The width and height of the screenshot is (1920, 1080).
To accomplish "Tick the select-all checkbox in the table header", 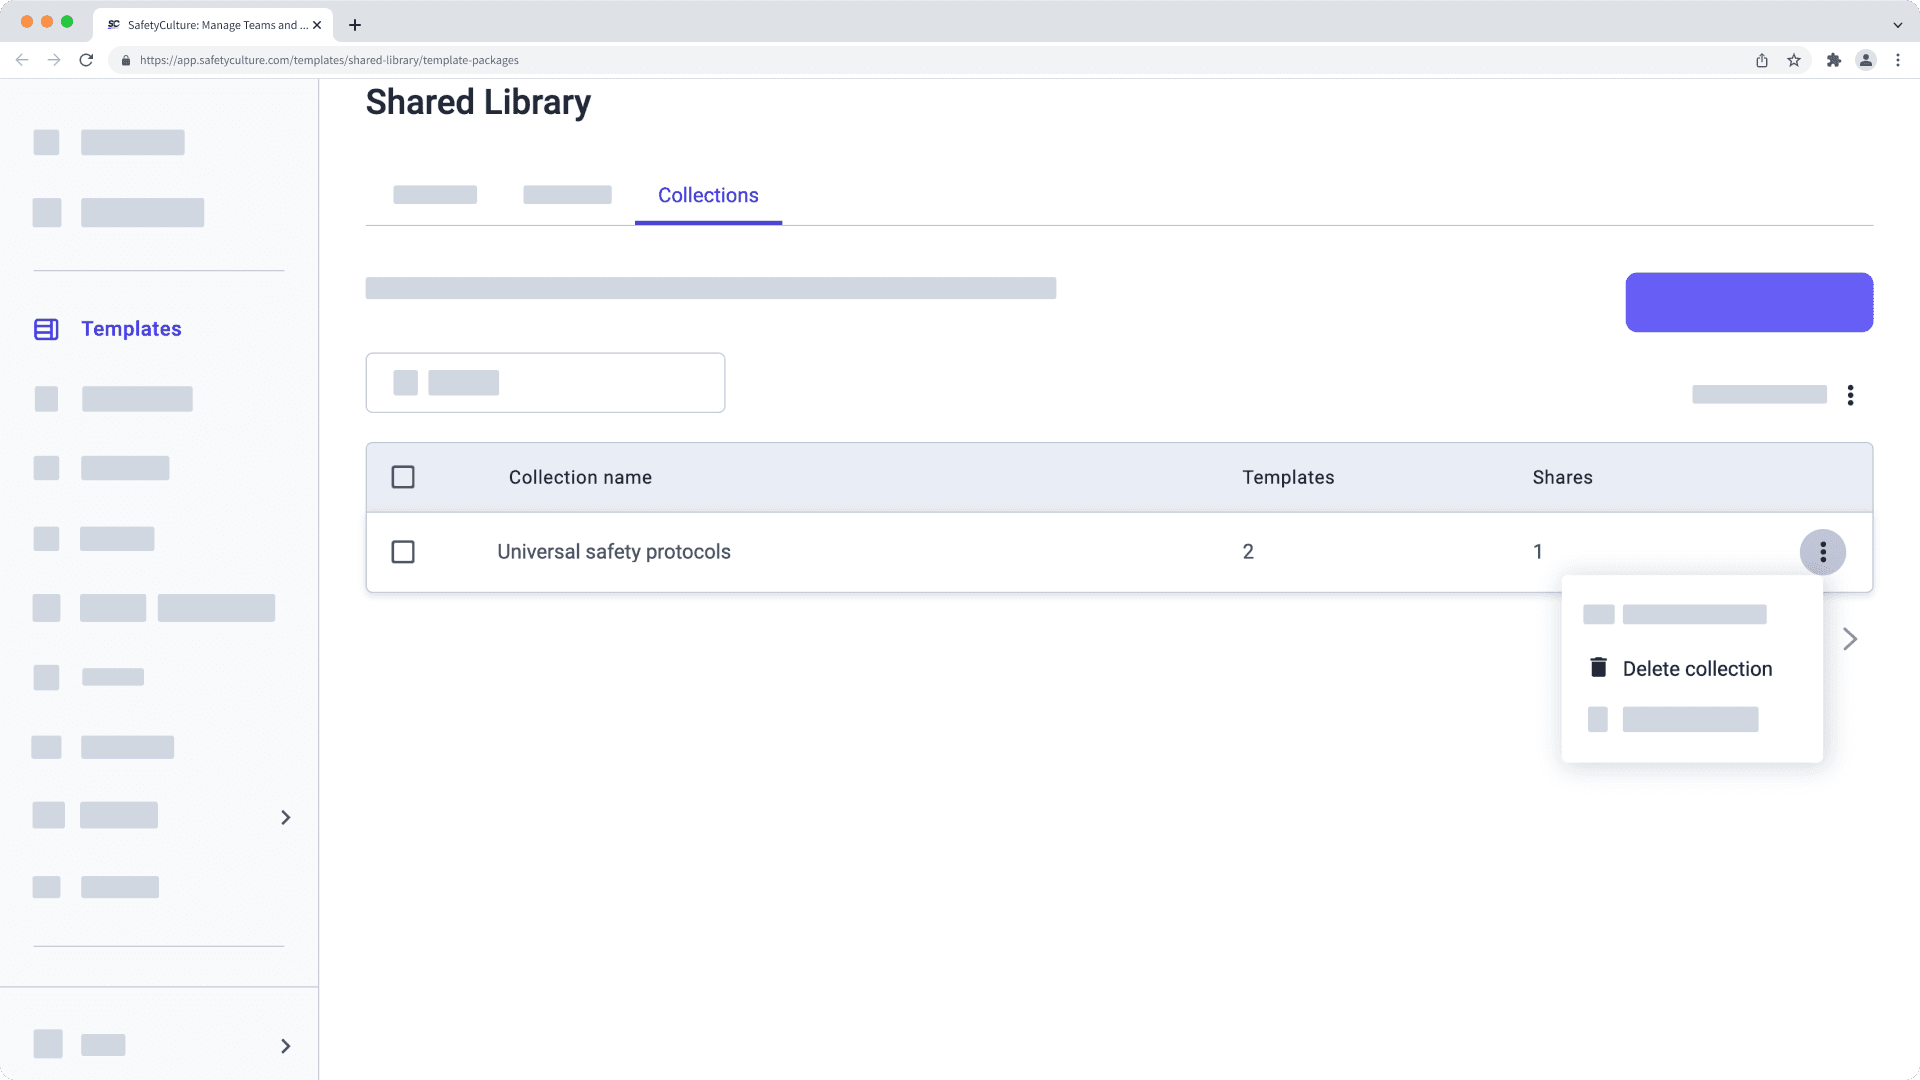I will point(403,477).
